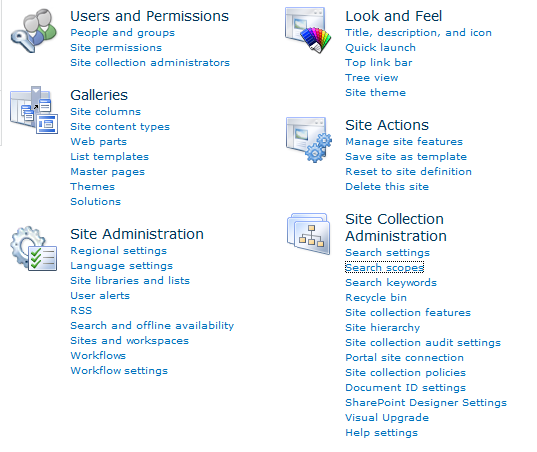Go to Site content types

click(120, 127)
